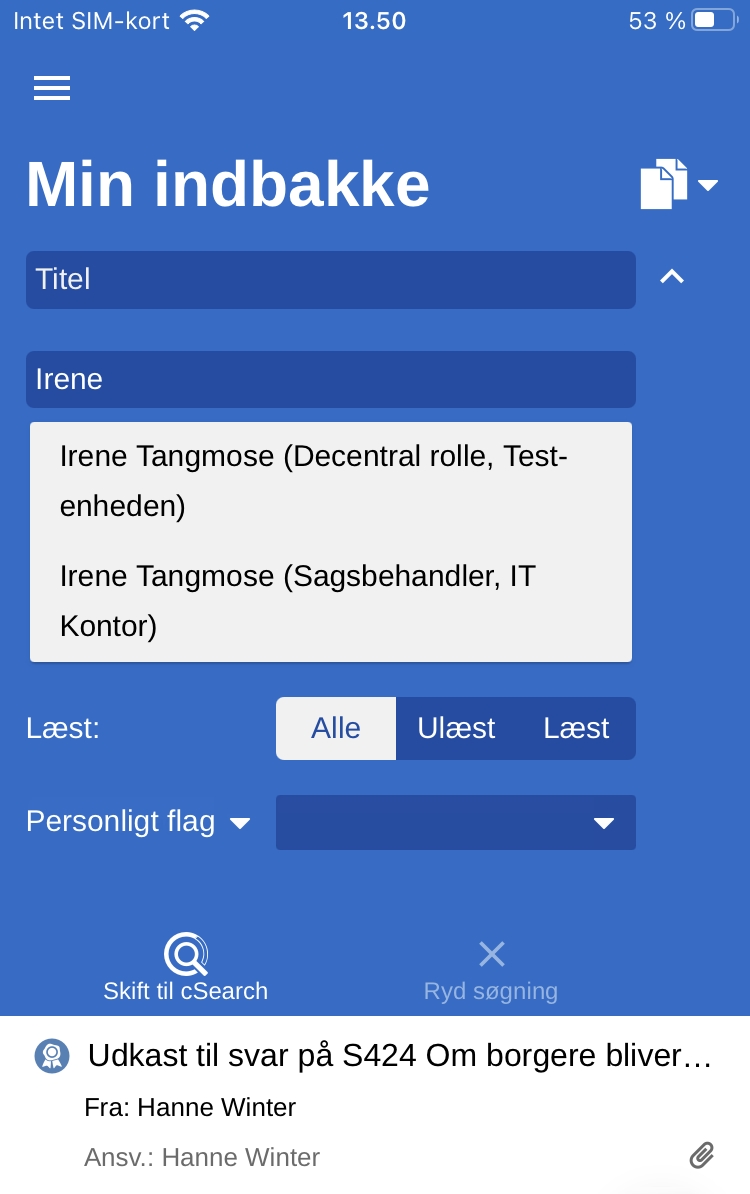Tap the battery indicator in status bar
The image size is (750, 1194).
click(713, 20)
